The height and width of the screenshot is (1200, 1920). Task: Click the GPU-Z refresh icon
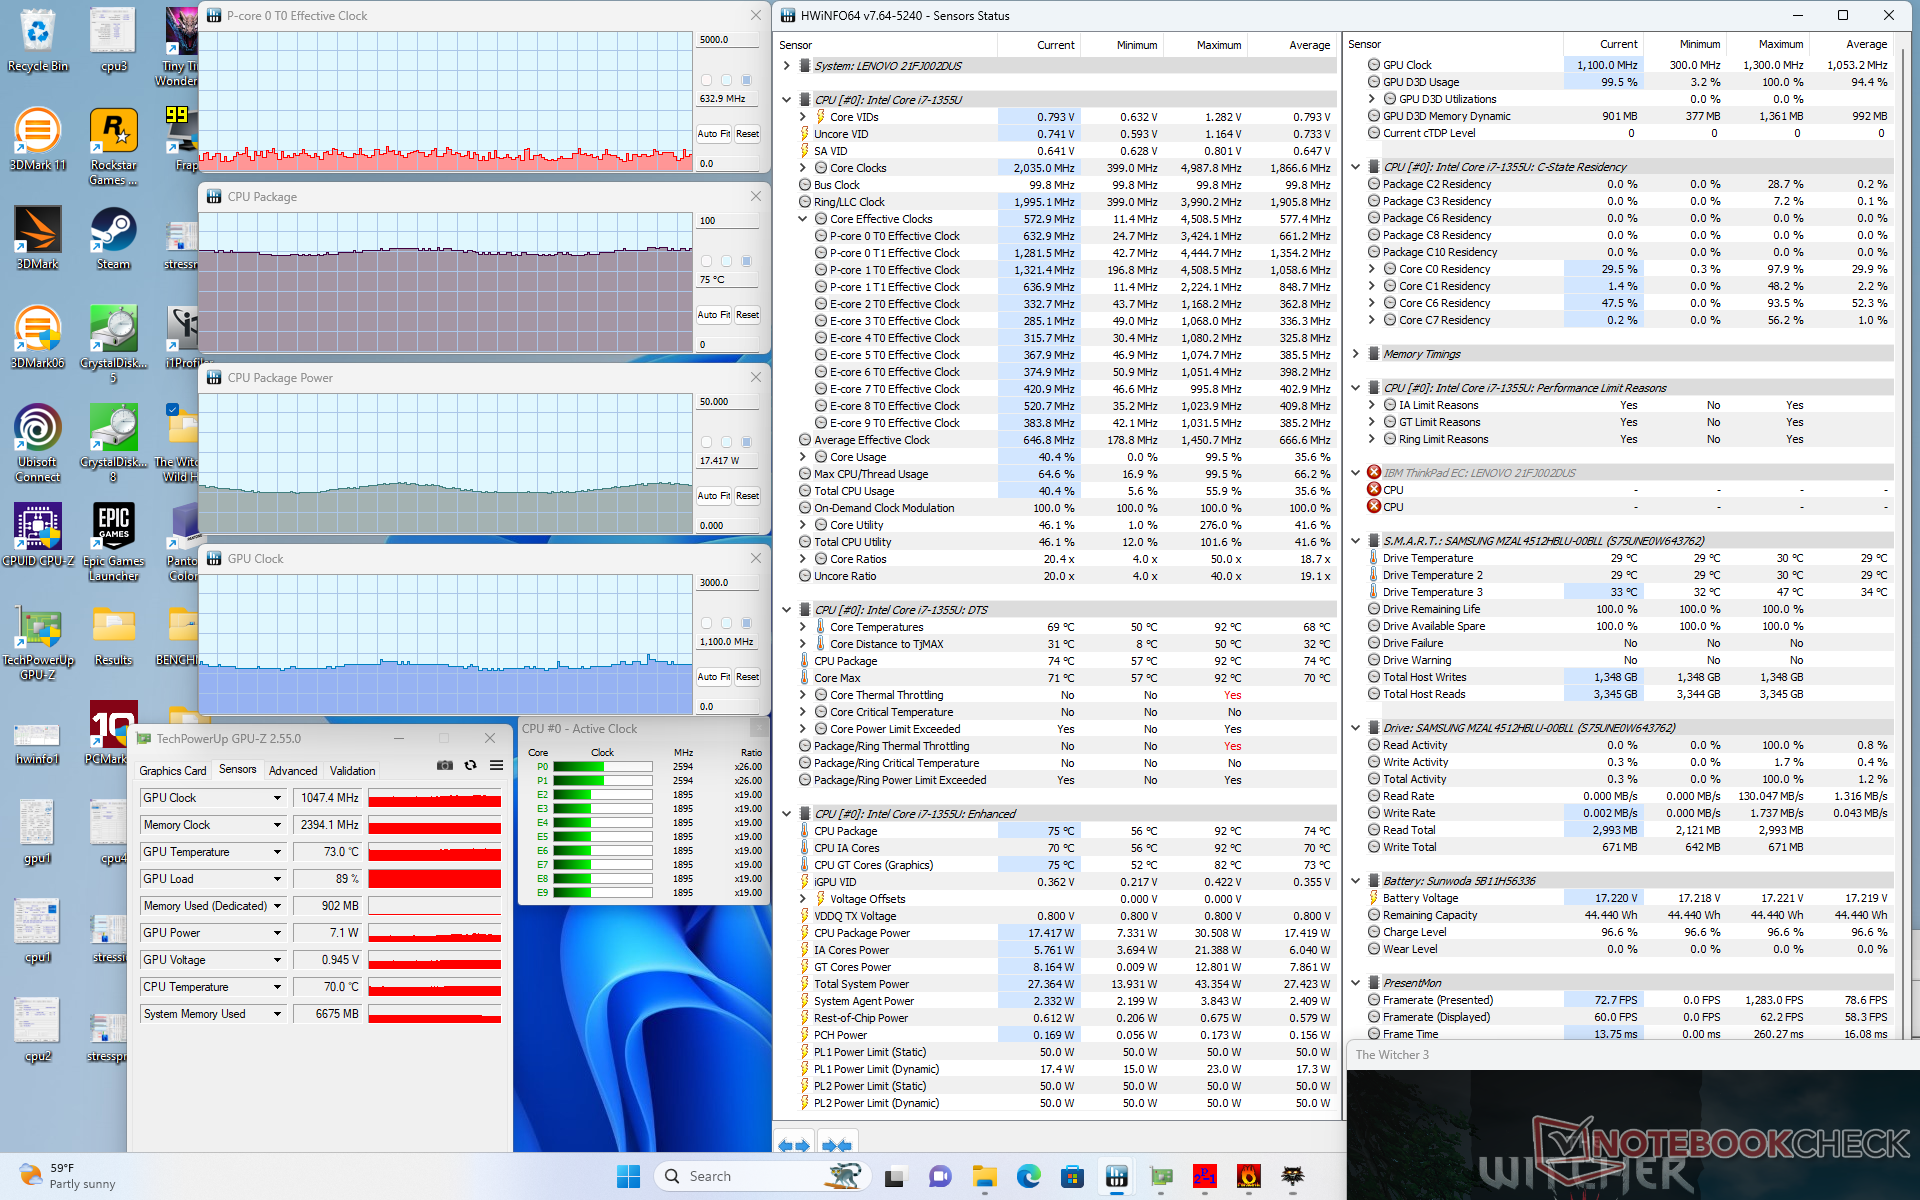[470, 765]
